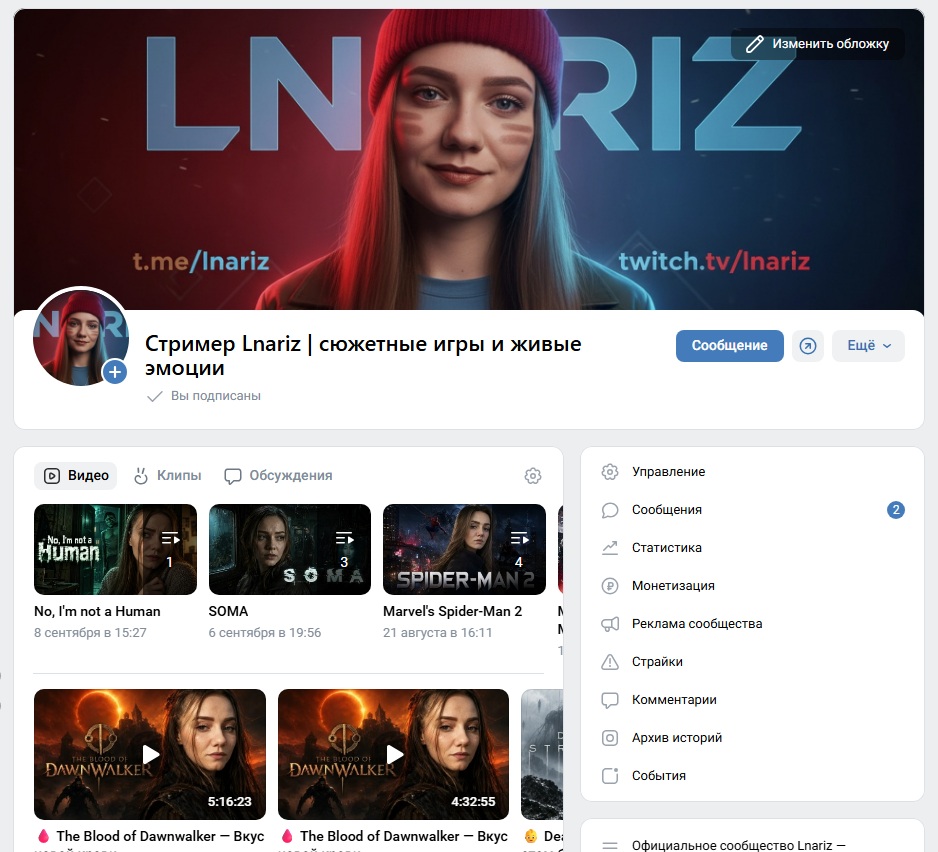The width and height of the screenshot is (938, 852).
Task: Click the community title Стример Lnariz
Action: click(x=363, y=355)
